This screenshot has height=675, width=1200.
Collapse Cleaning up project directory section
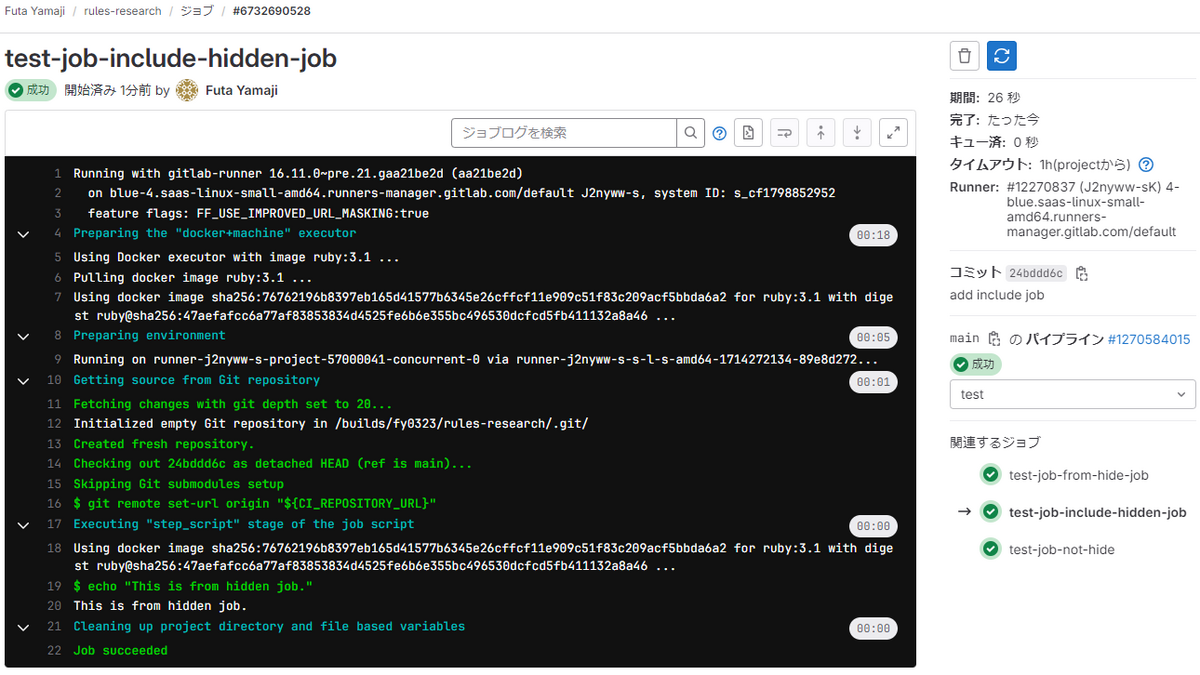pos(22,627)
